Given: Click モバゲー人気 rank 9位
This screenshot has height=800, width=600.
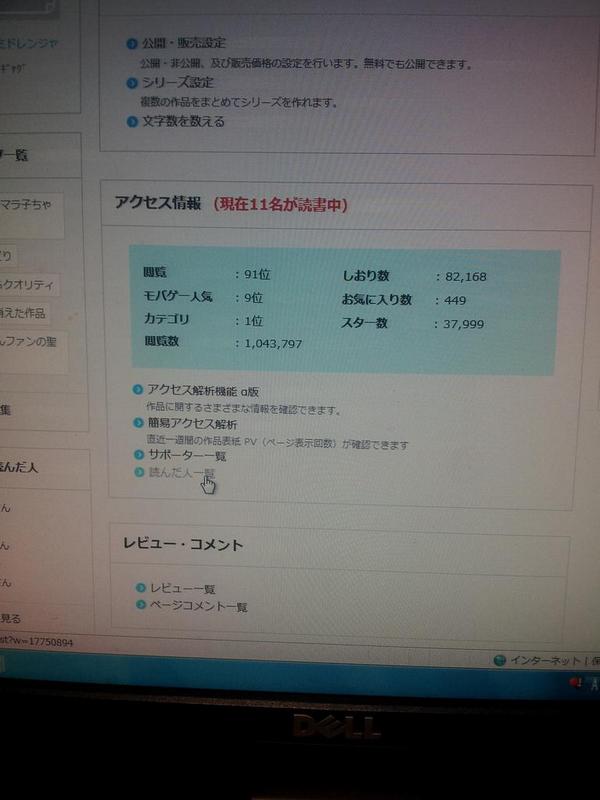Looking at the screenshot, I should point(254,298).
